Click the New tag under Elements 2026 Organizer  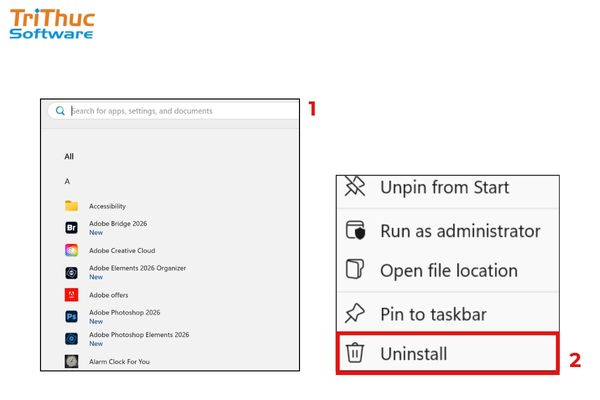(96, 277)
